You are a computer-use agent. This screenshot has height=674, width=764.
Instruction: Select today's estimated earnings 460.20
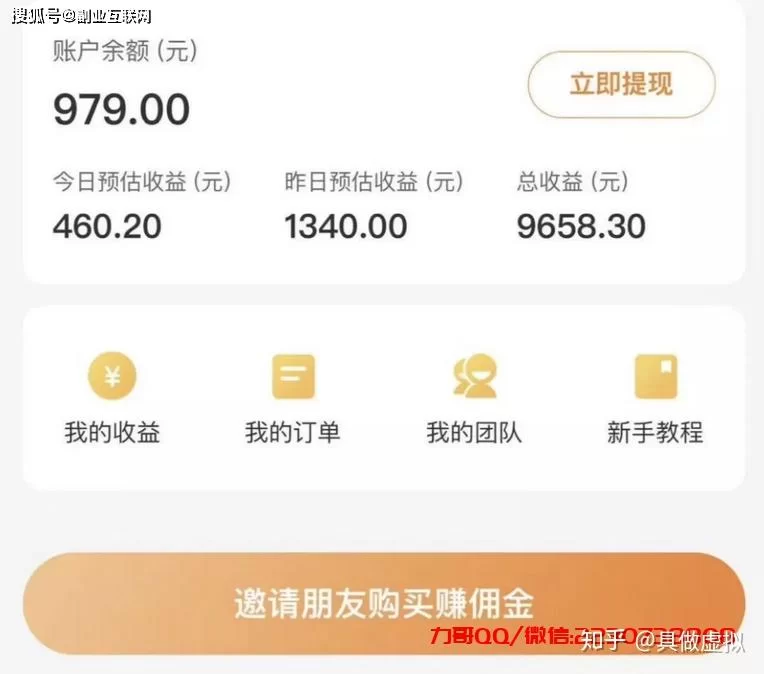click(107, 227)
